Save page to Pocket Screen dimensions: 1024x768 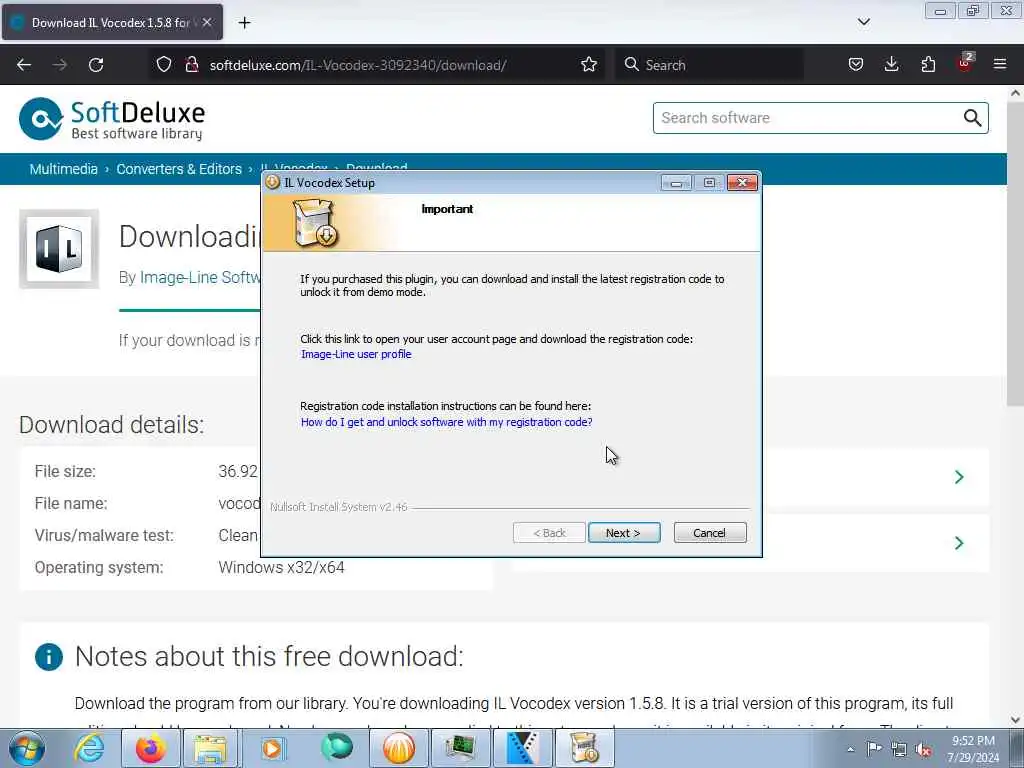[x=856, y=65]
